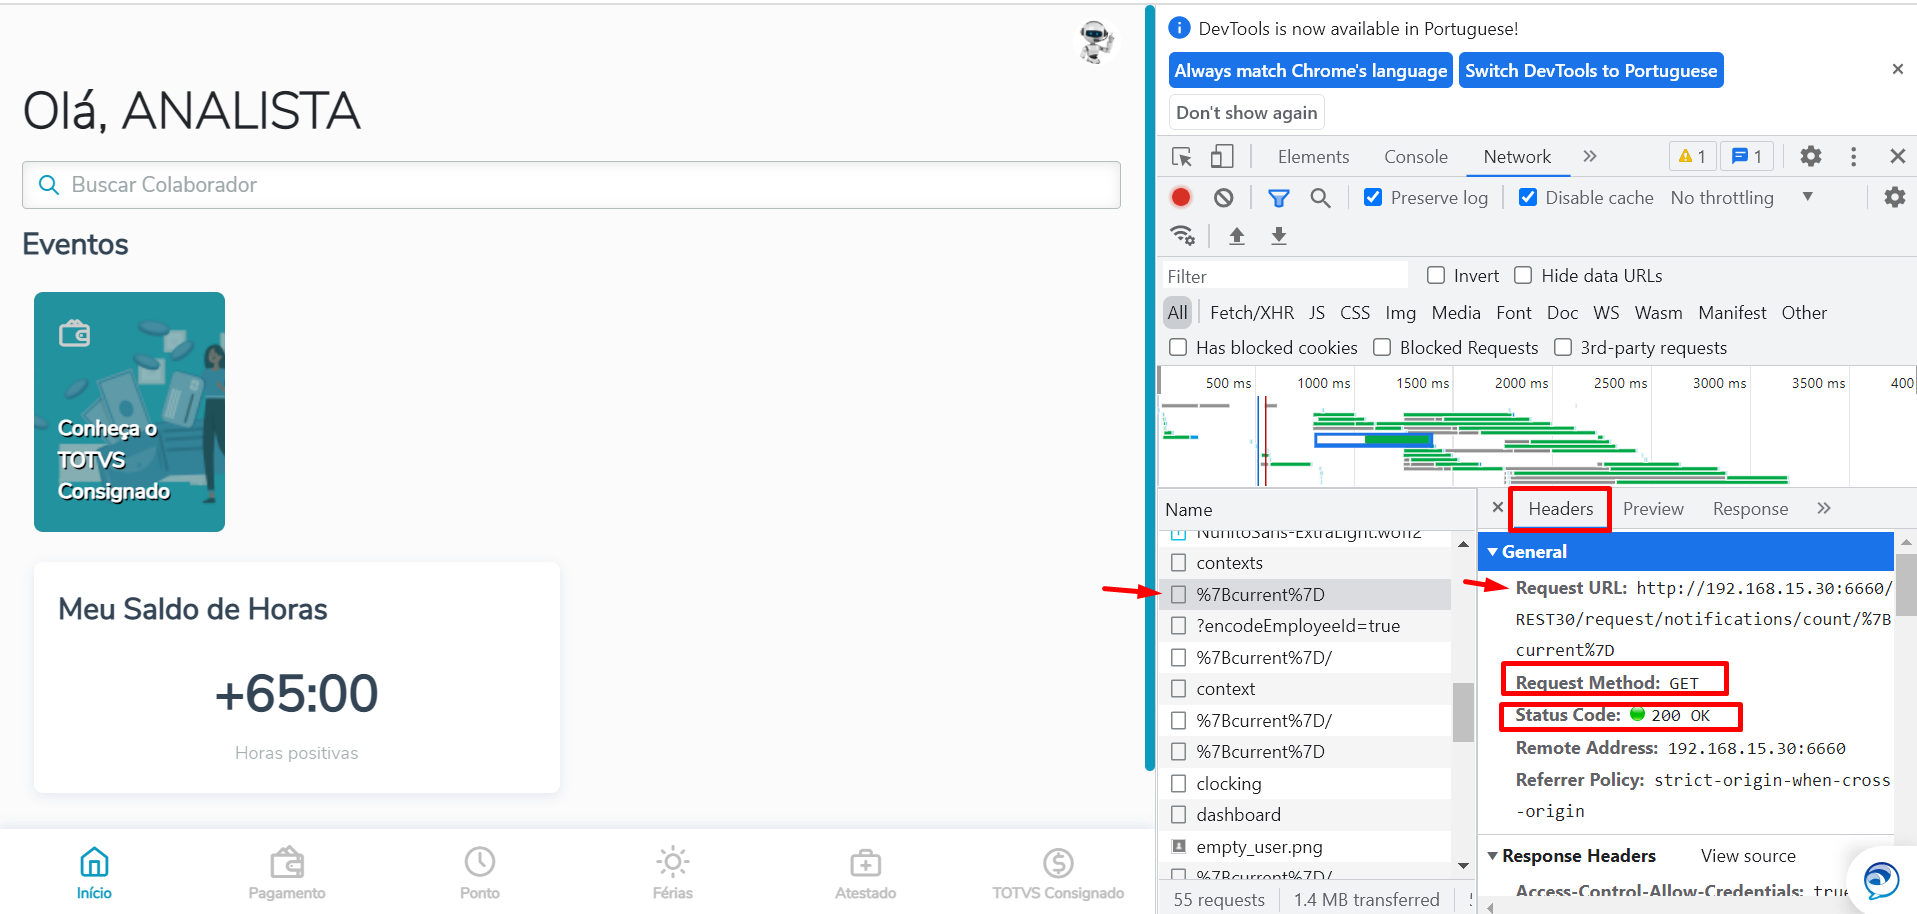Viewport: 1917px width, 914px height.
Task: Filter requests by Fetch/XHR
Action: (x=1252, y=313)
